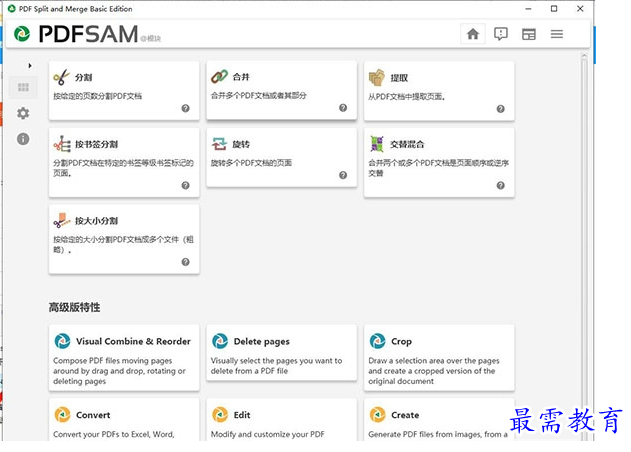Open the modules grid icon in sidebar
This screenshot has width=631, height=452.
coord(23,87)
